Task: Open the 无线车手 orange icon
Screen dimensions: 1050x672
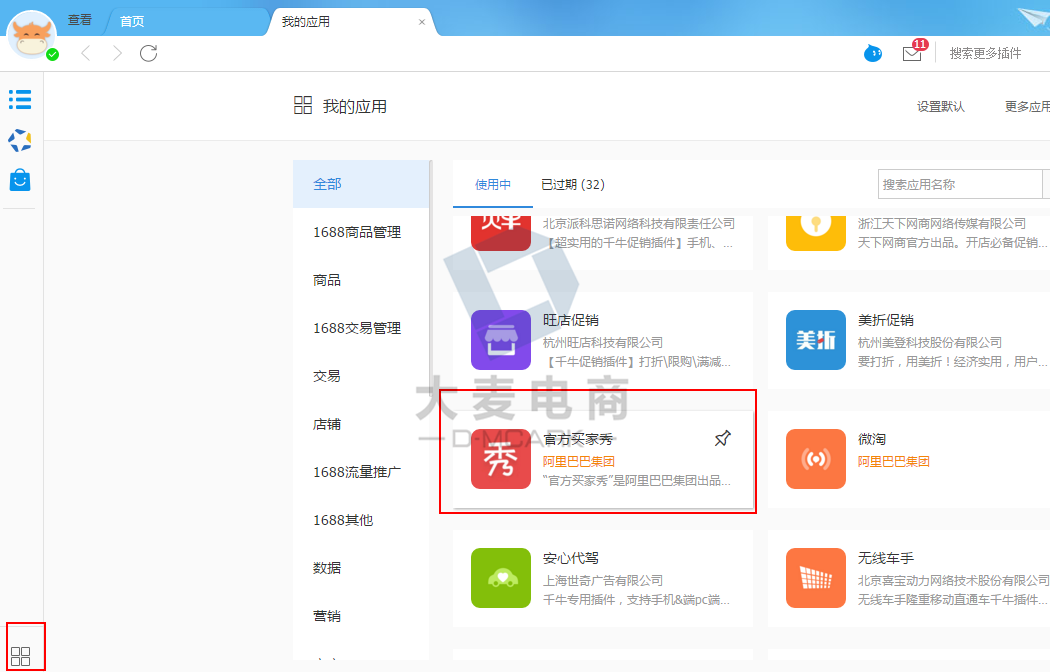Action: tap(816, 578)
